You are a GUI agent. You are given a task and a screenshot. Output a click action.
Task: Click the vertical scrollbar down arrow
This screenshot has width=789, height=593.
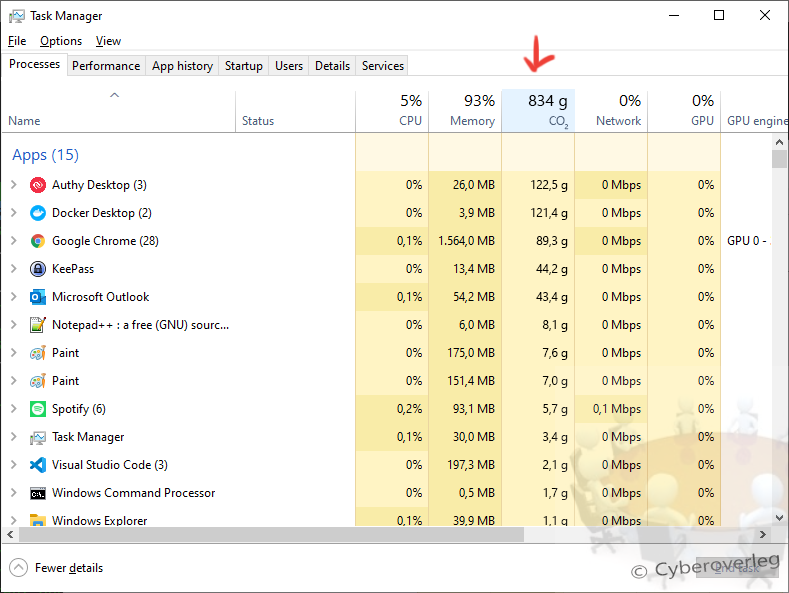[779, 518]
